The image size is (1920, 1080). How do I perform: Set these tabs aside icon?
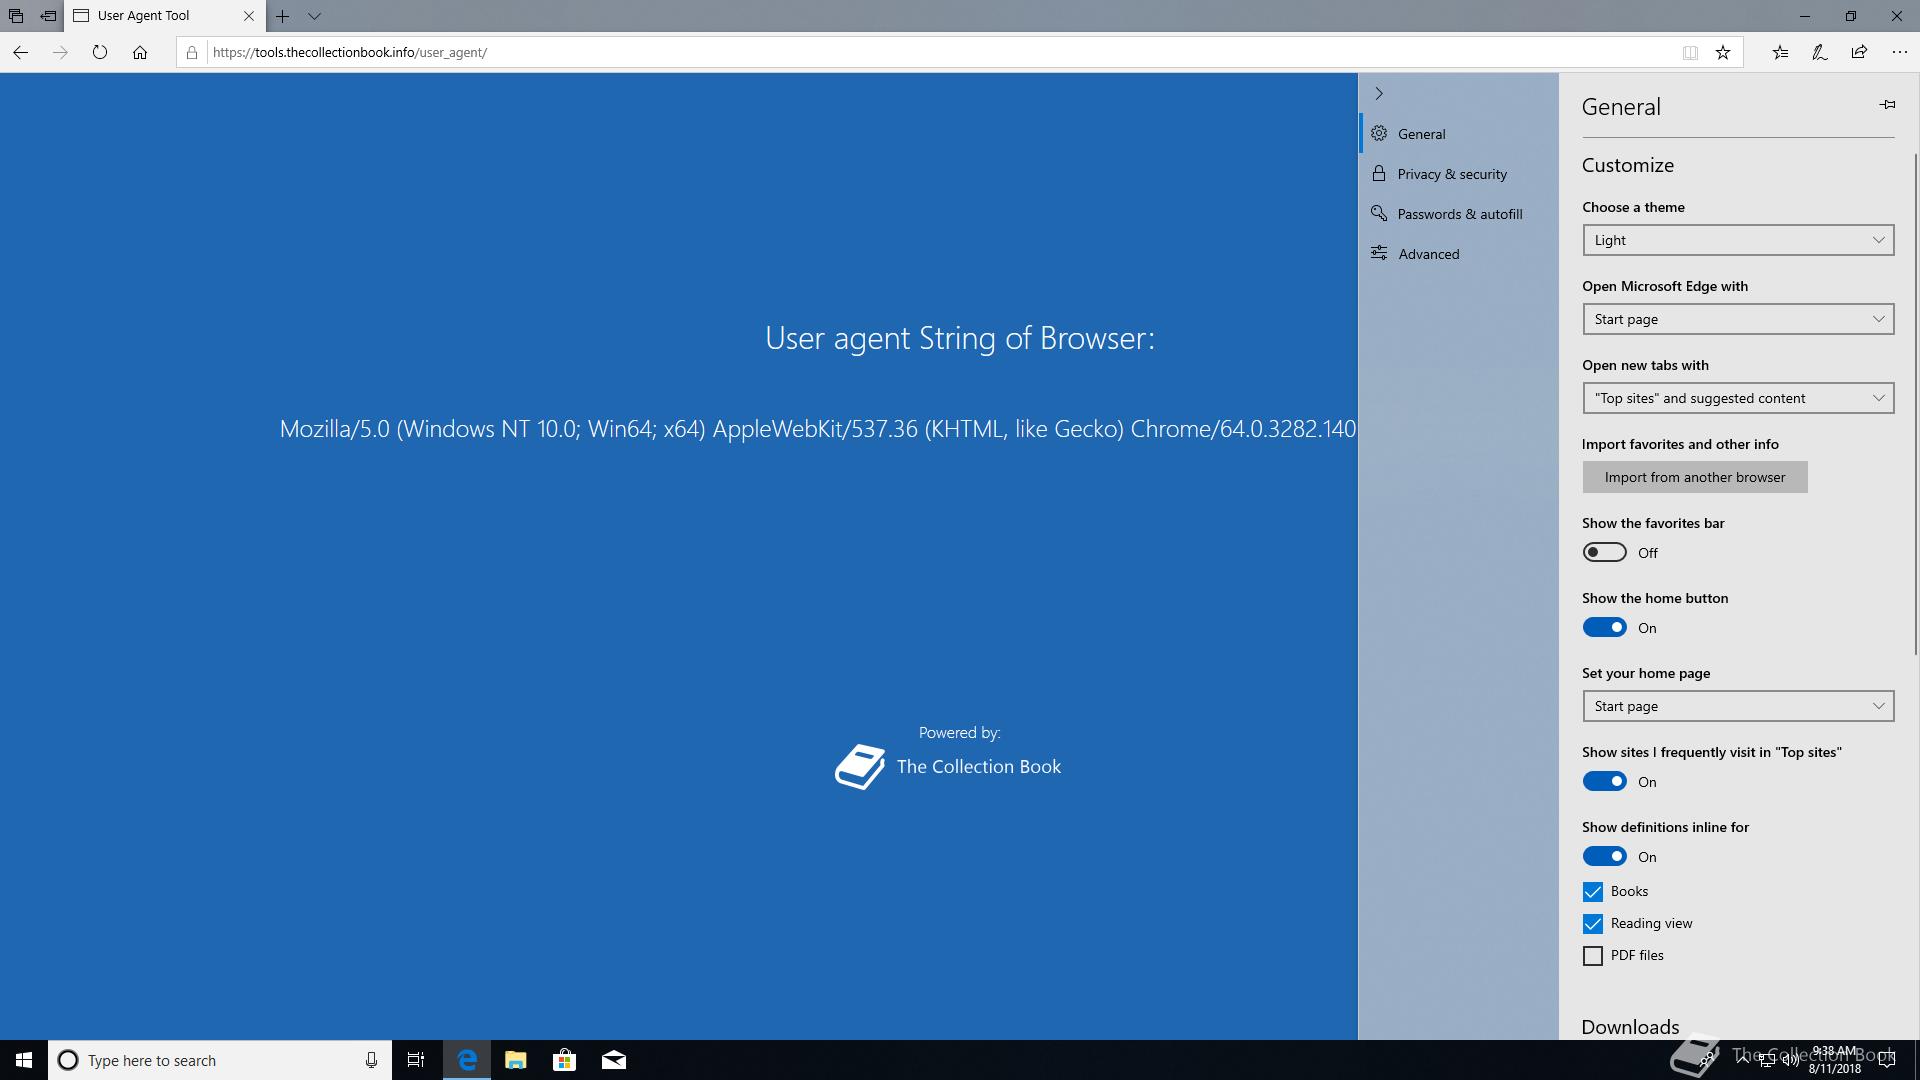click(x=48, y=16)
